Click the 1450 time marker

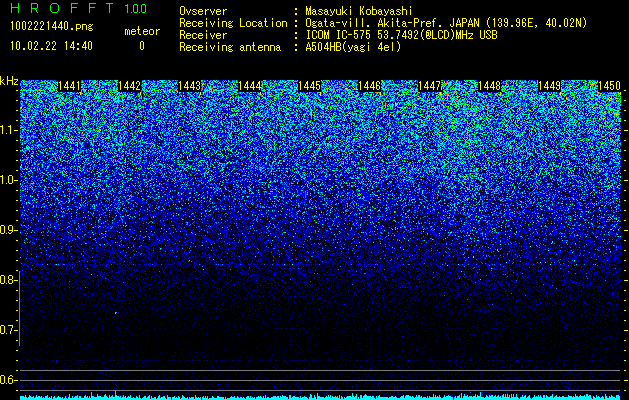click(x=609, y=86)
